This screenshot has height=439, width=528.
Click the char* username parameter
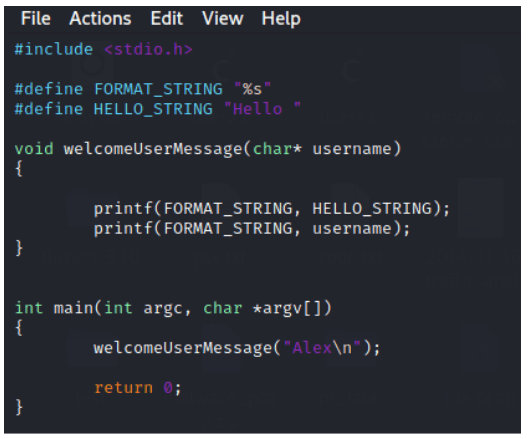(327, 149)
